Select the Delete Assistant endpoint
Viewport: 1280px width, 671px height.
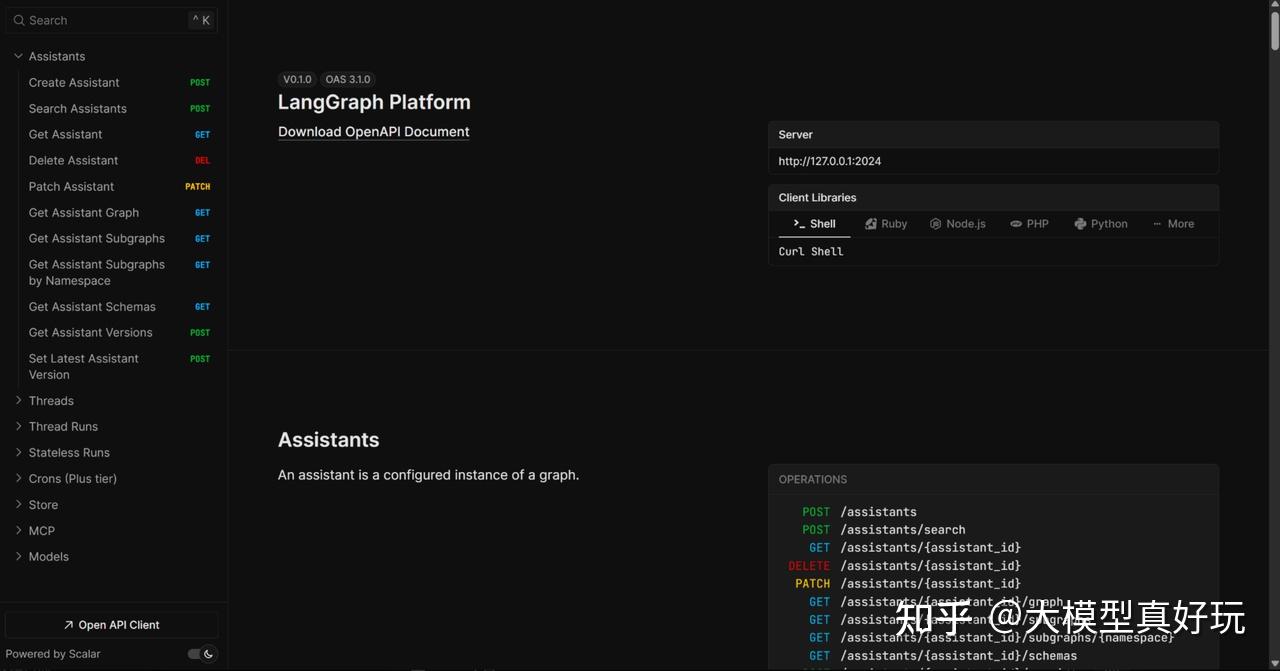(73, 160)
